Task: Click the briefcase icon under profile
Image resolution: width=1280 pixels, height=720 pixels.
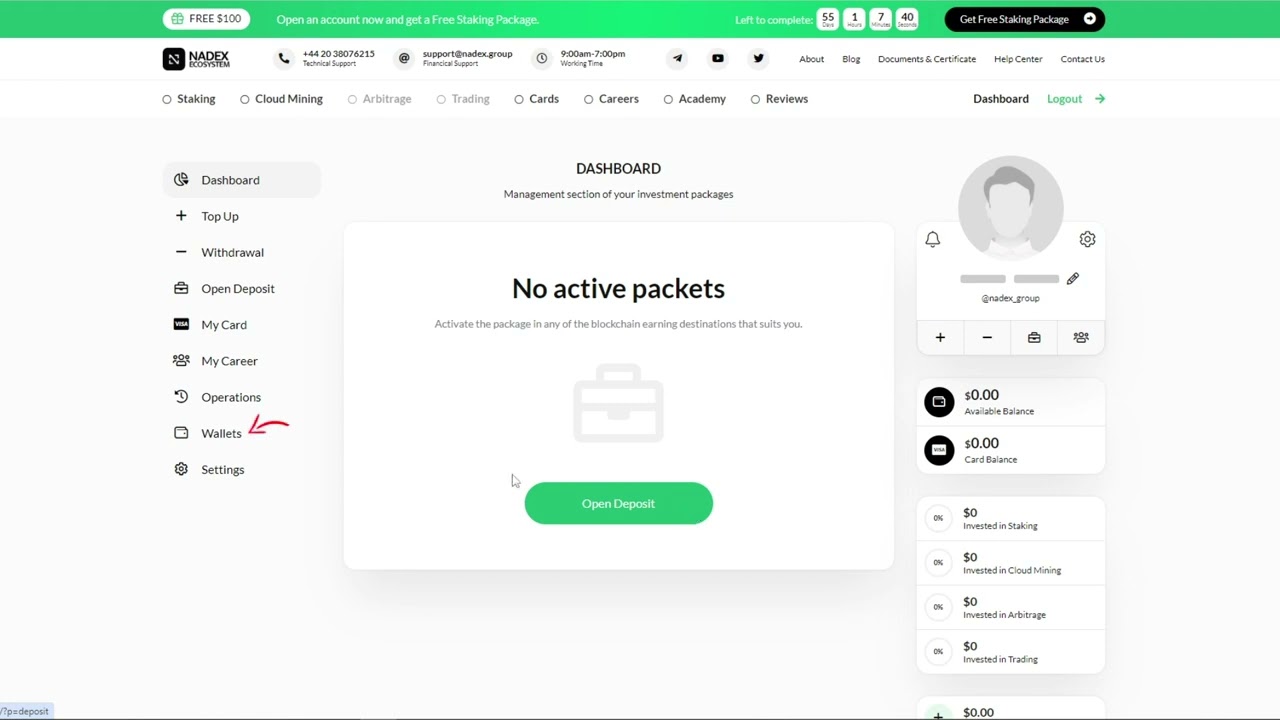Action: (1034, 338)
